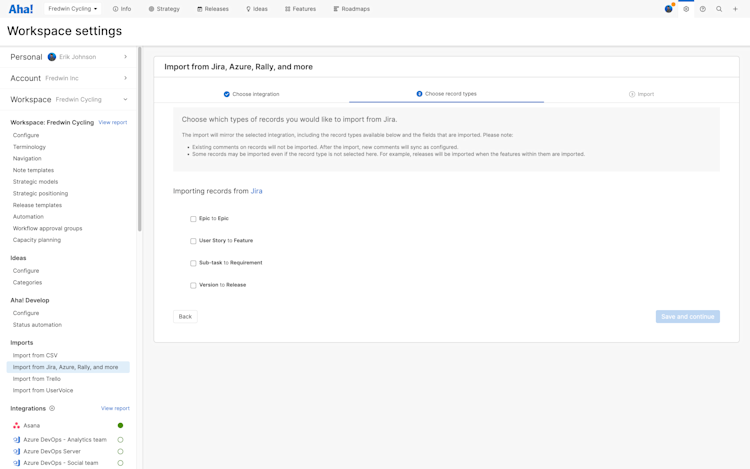Open Configure under Ideas
Screen dimensions: 750x469
pyautogui.click(x=26, y=271)
